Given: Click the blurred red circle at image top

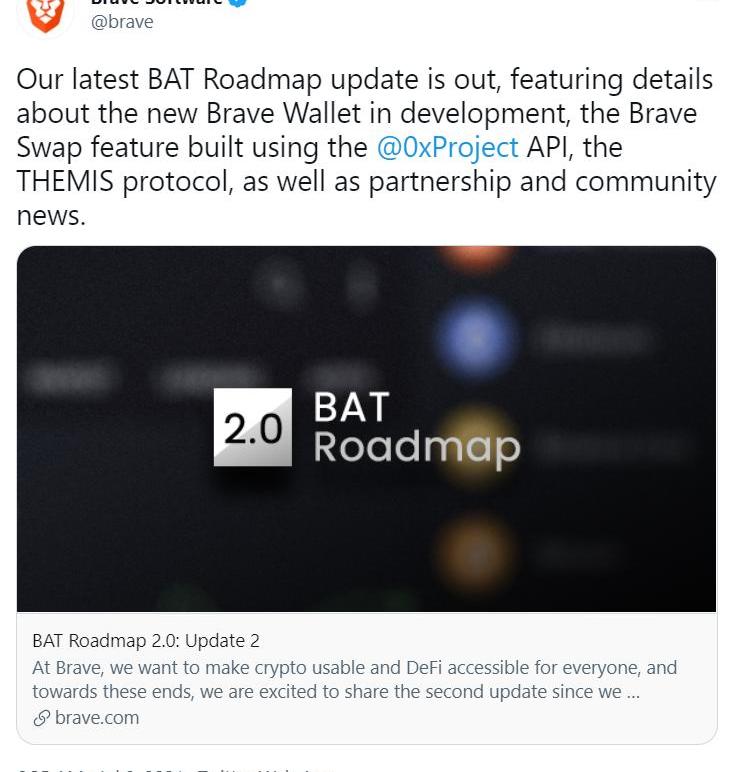Looking at the screenshot, I should tap(476, 256).
